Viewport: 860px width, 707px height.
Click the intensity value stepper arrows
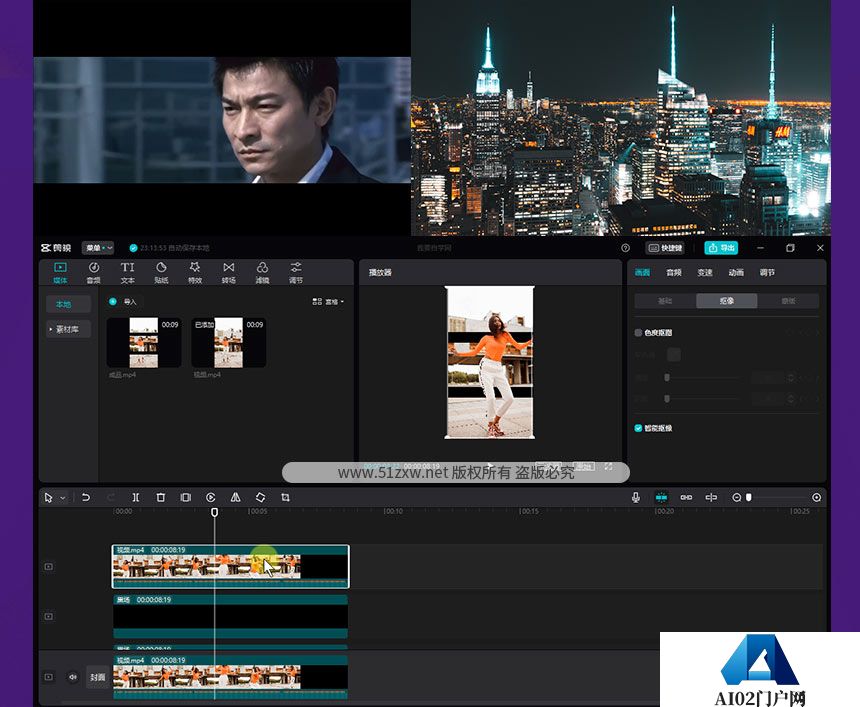[791, 377]
